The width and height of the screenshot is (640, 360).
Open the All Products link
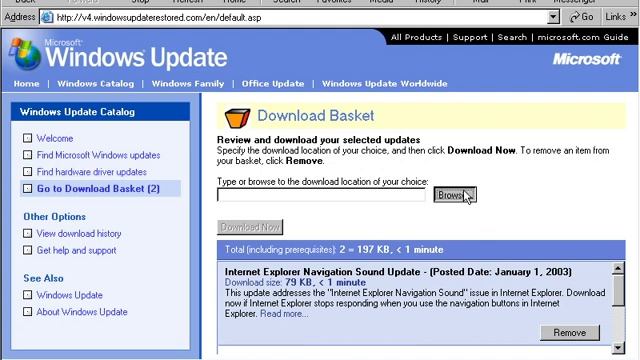pyautogui.click(x=416, y=37)
